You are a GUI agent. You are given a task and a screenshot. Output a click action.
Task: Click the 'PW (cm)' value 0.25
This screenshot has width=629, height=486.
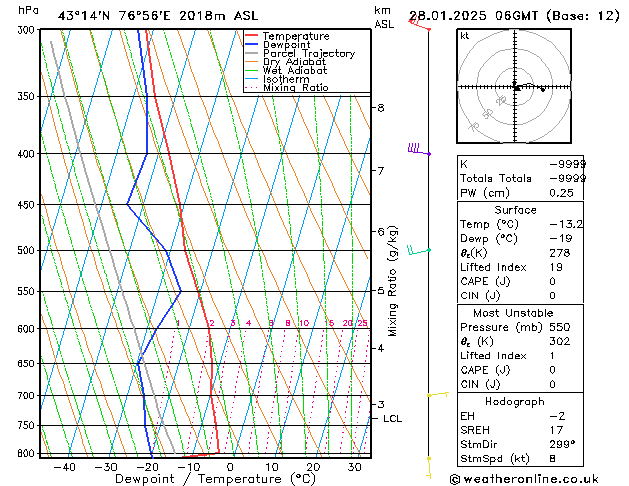[562, 193]
